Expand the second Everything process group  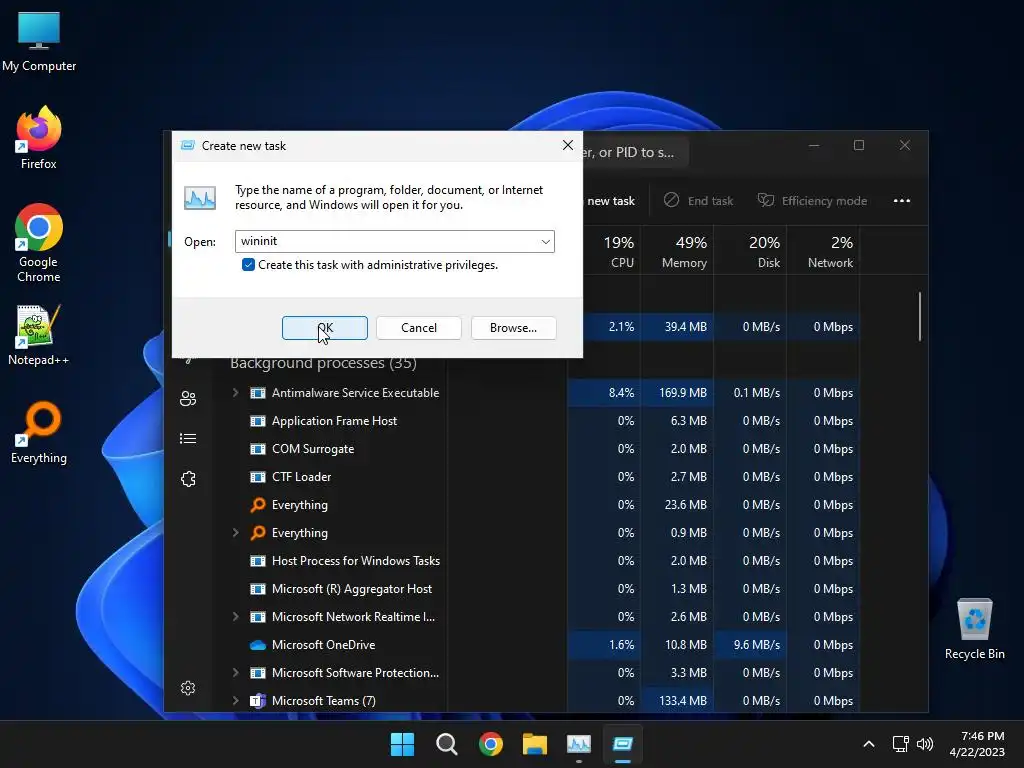tap(236, 533)
